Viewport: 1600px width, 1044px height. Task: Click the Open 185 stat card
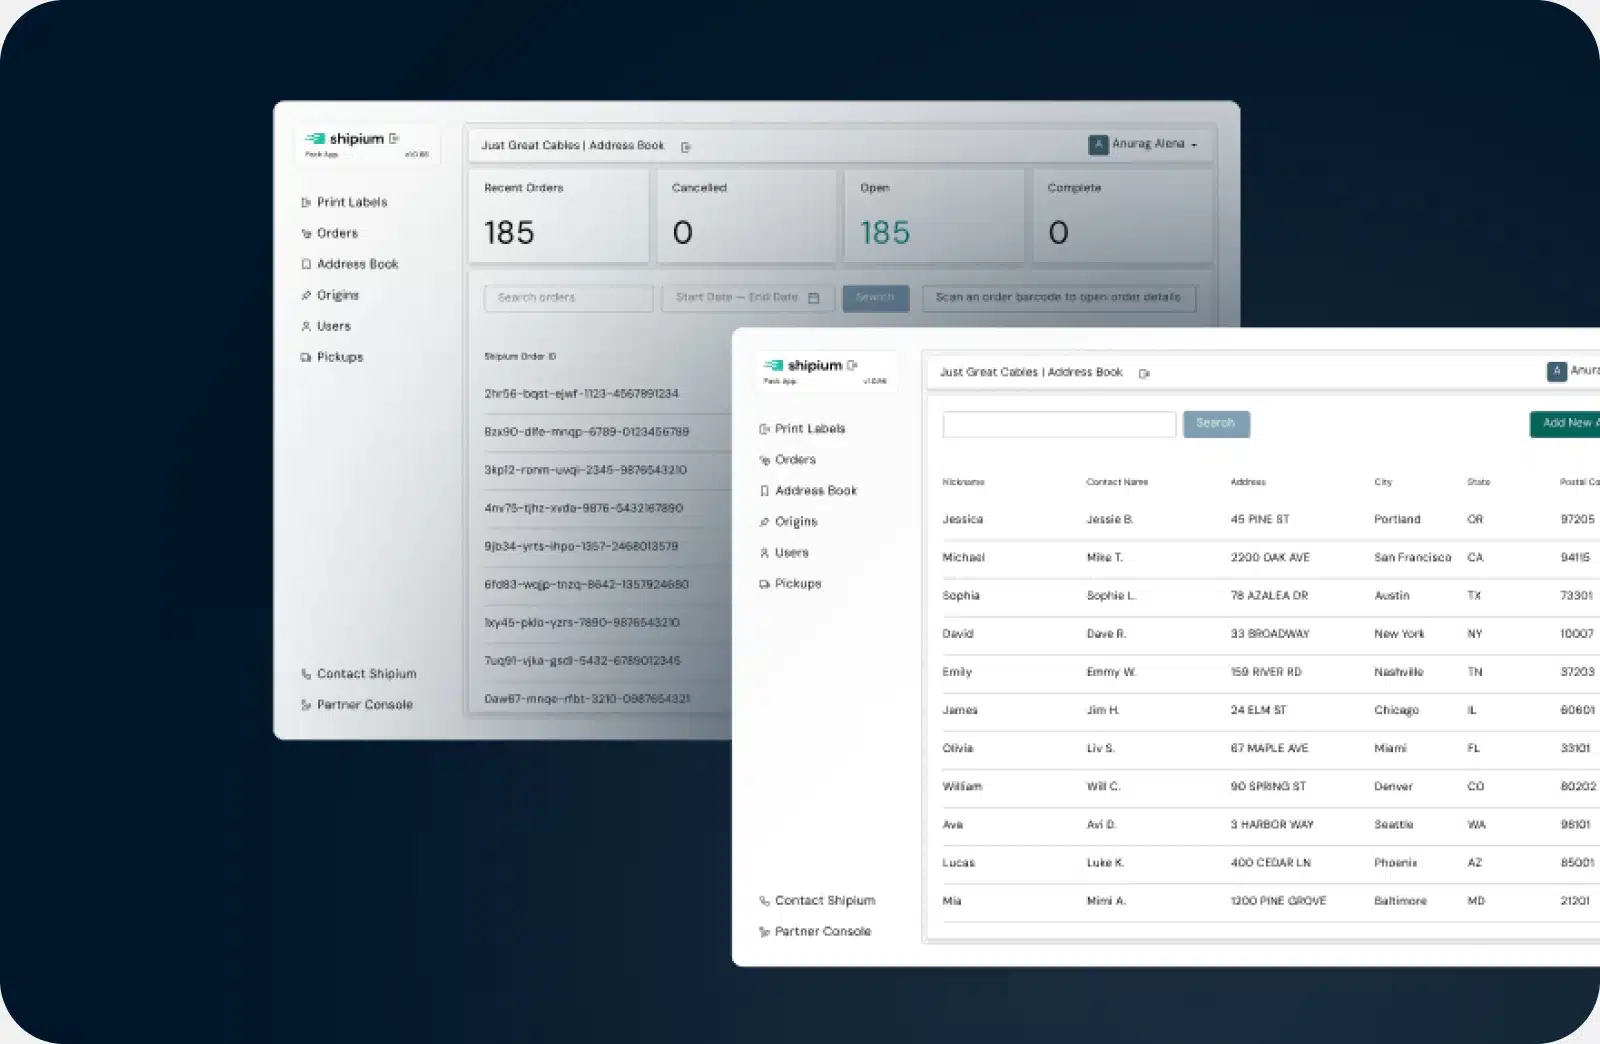[934, 216]
